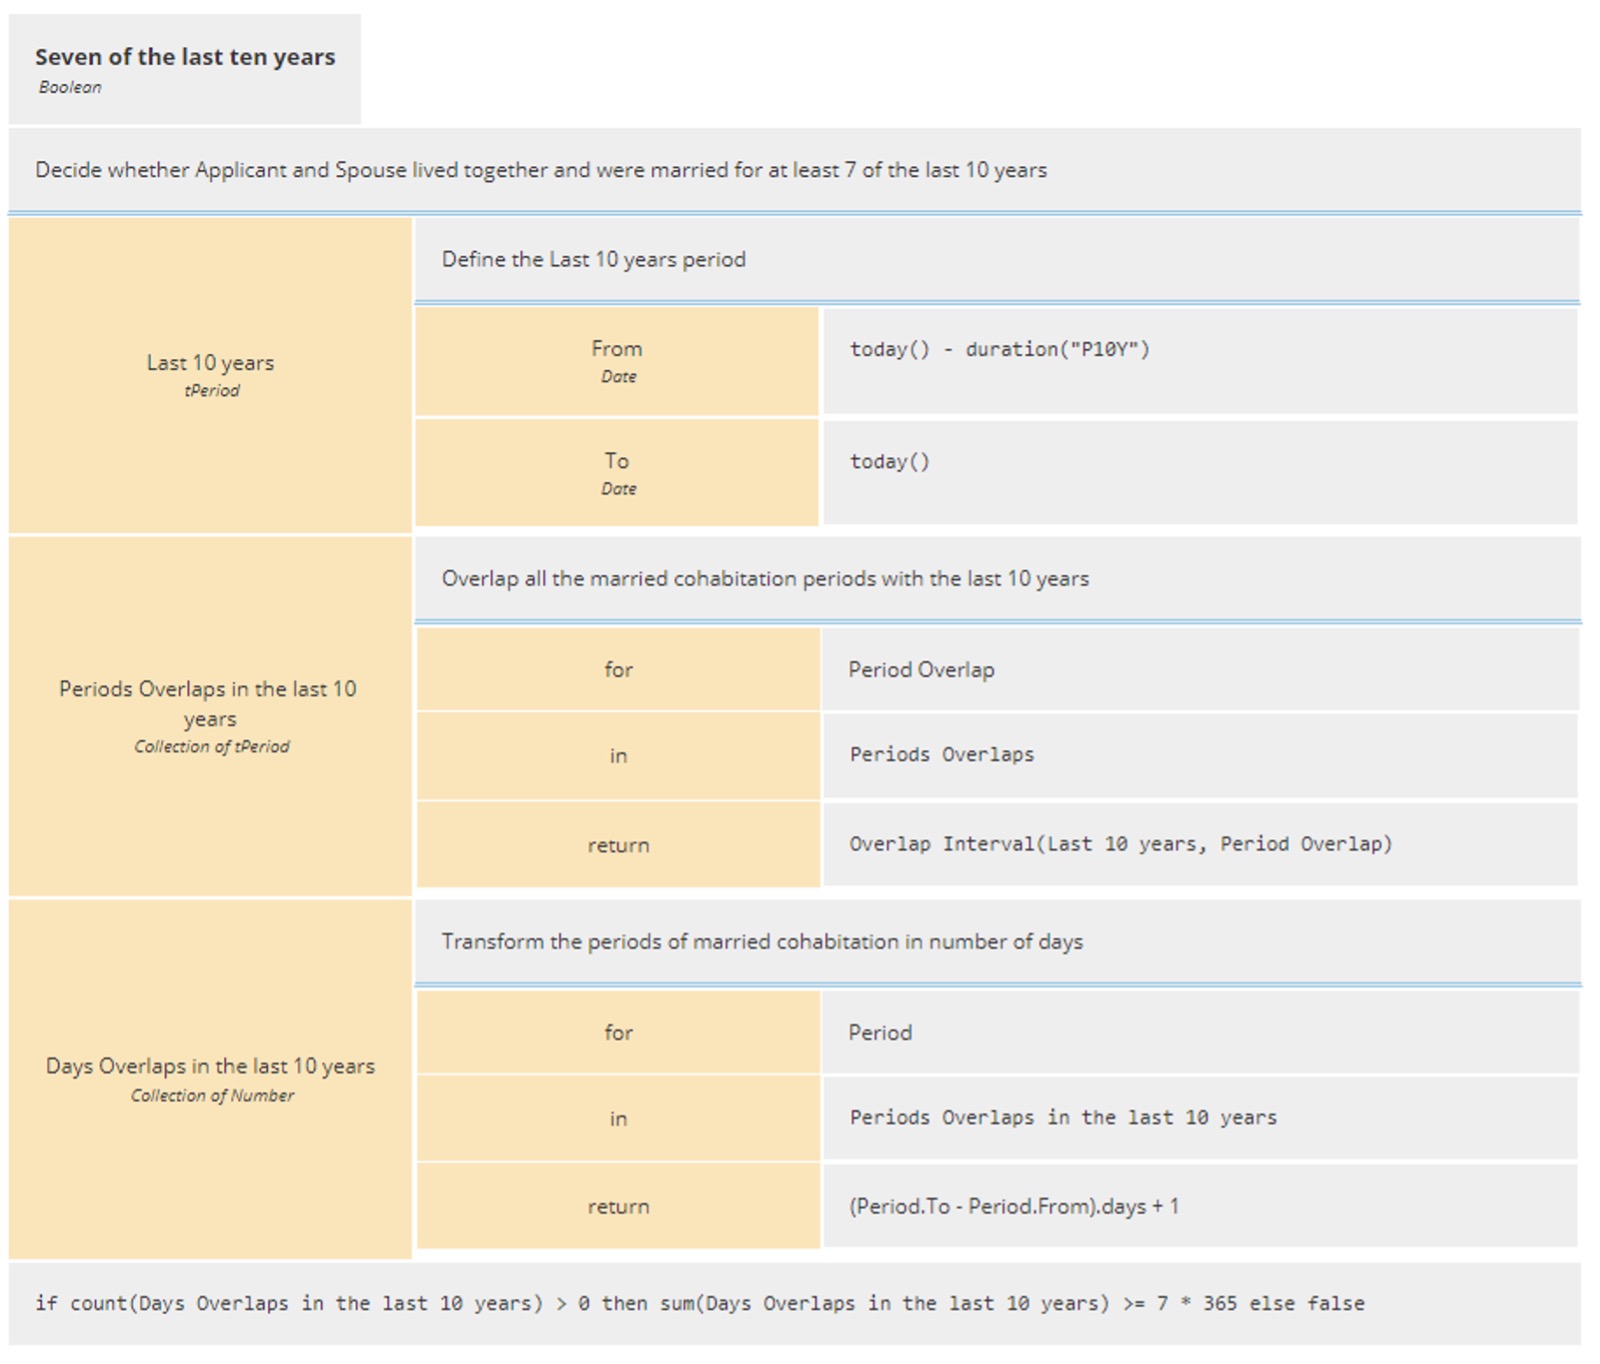Edit the (Period.To - Period.From).days + 1 expression

click(1014, 1207)
